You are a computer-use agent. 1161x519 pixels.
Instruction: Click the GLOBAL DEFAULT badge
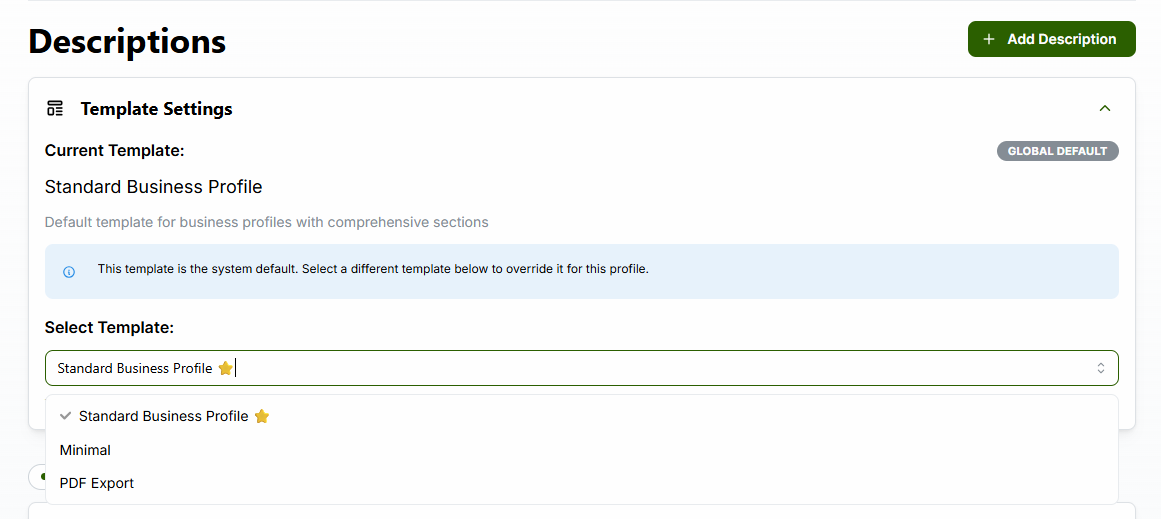[x=1057, y=151]
